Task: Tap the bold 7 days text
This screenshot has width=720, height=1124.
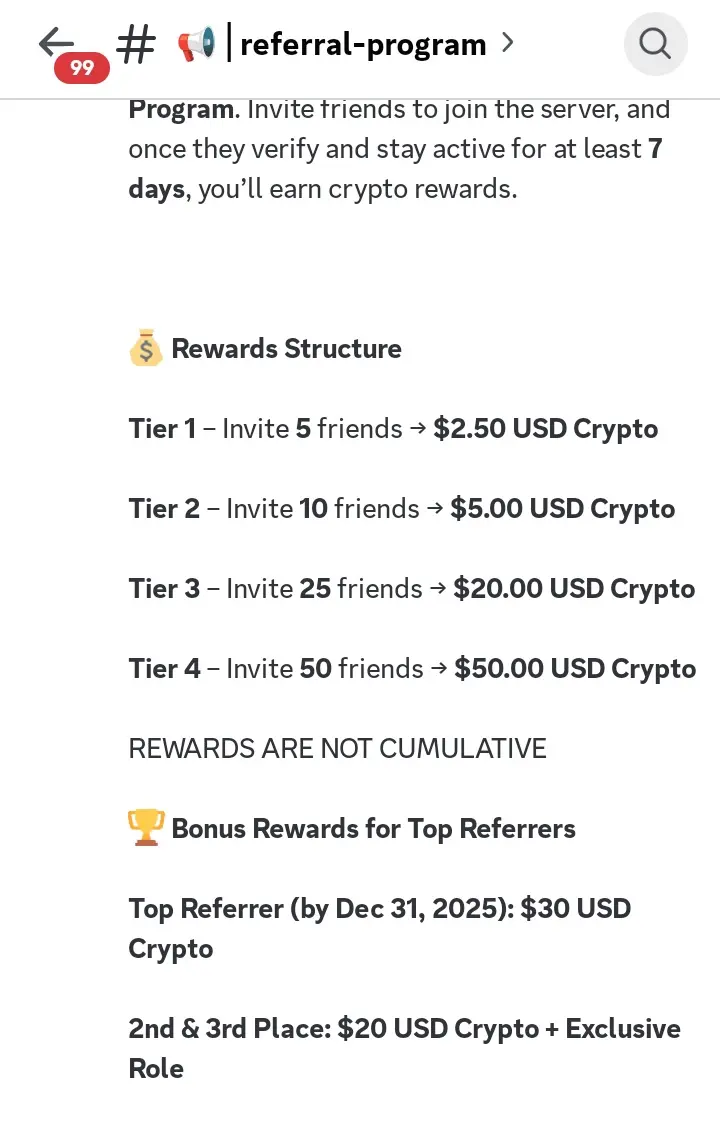Action: click(x=156, y=189)
